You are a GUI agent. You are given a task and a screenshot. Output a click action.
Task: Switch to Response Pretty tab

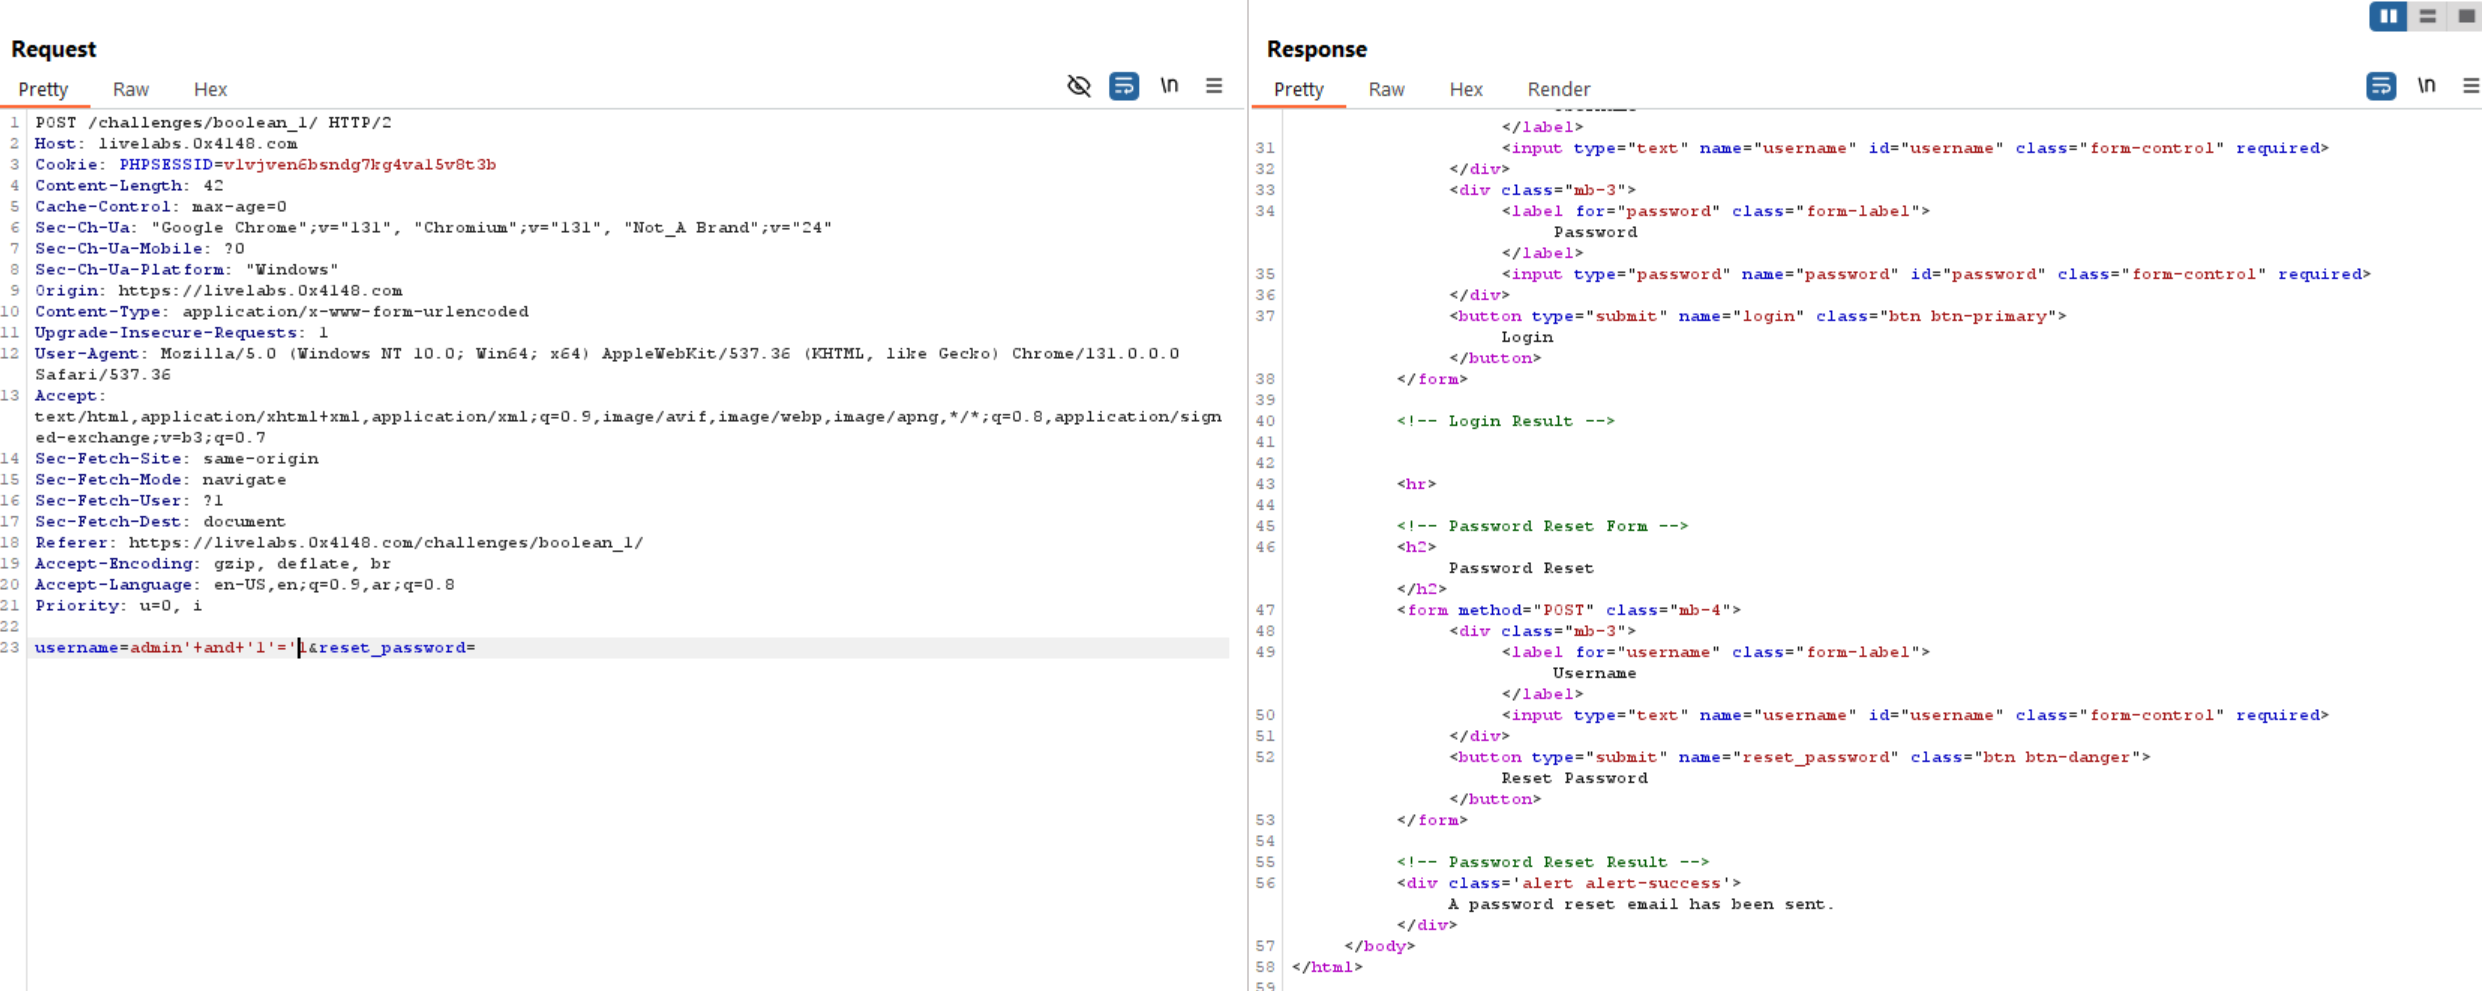click(1299, 89)
